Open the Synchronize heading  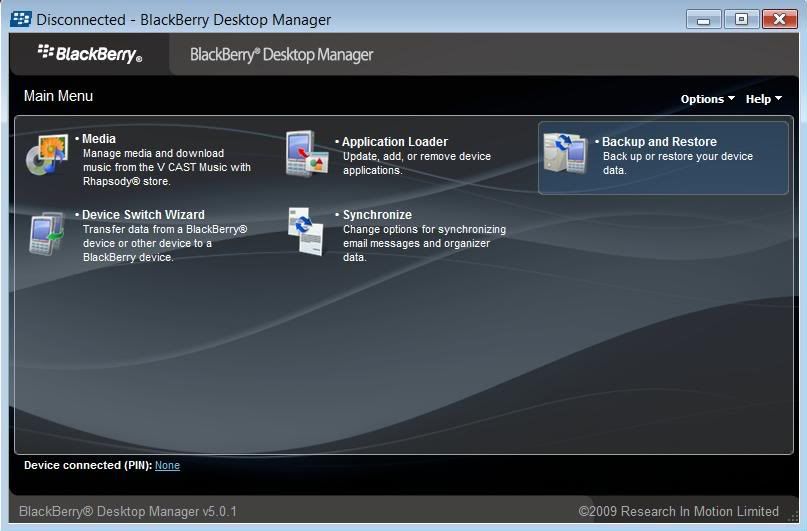tap(377, 215)
